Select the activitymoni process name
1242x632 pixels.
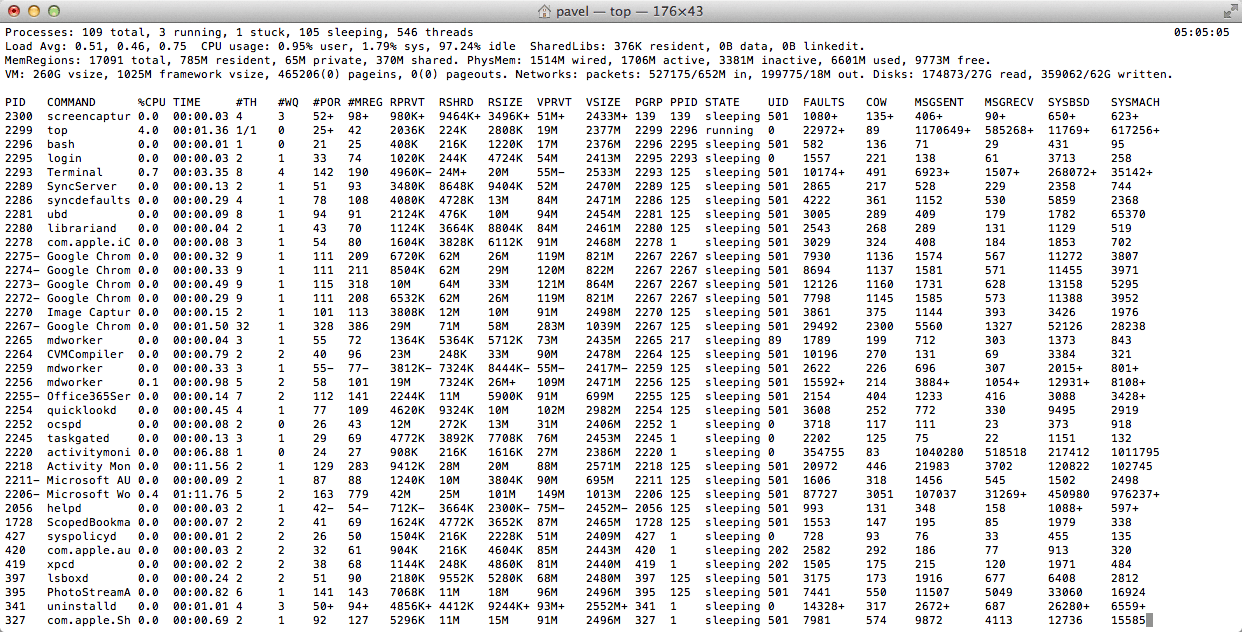pyautogui.click(x=89, y=452)
